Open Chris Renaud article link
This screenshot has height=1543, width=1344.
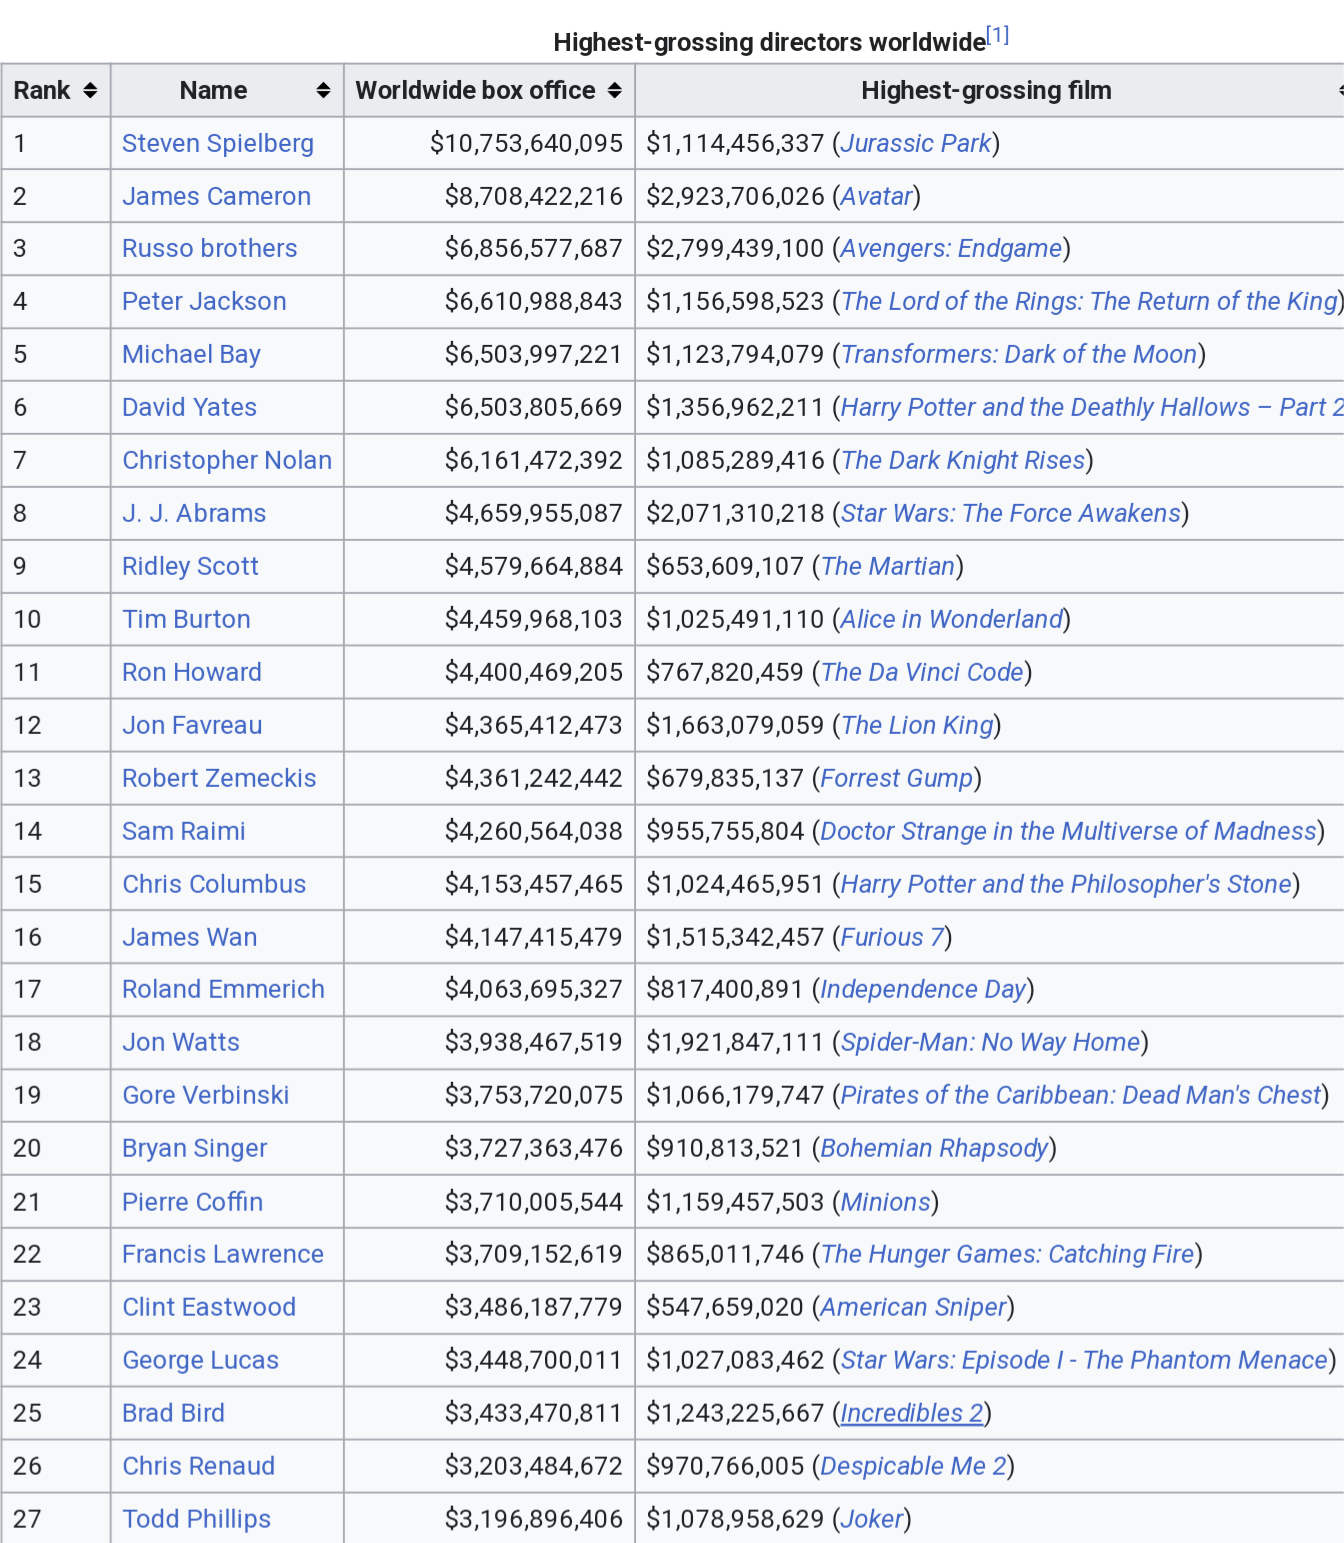(198, 1467)
